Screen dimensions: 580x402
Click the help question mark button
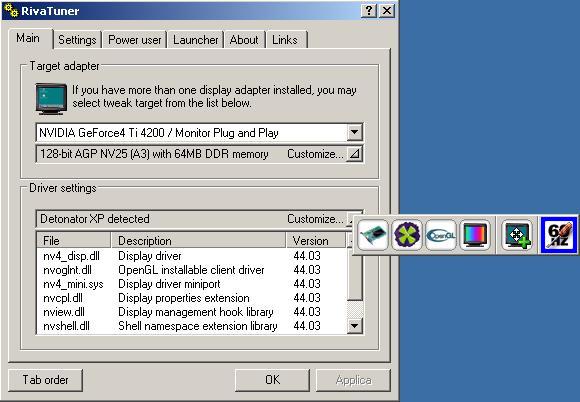tap(369, 11)
